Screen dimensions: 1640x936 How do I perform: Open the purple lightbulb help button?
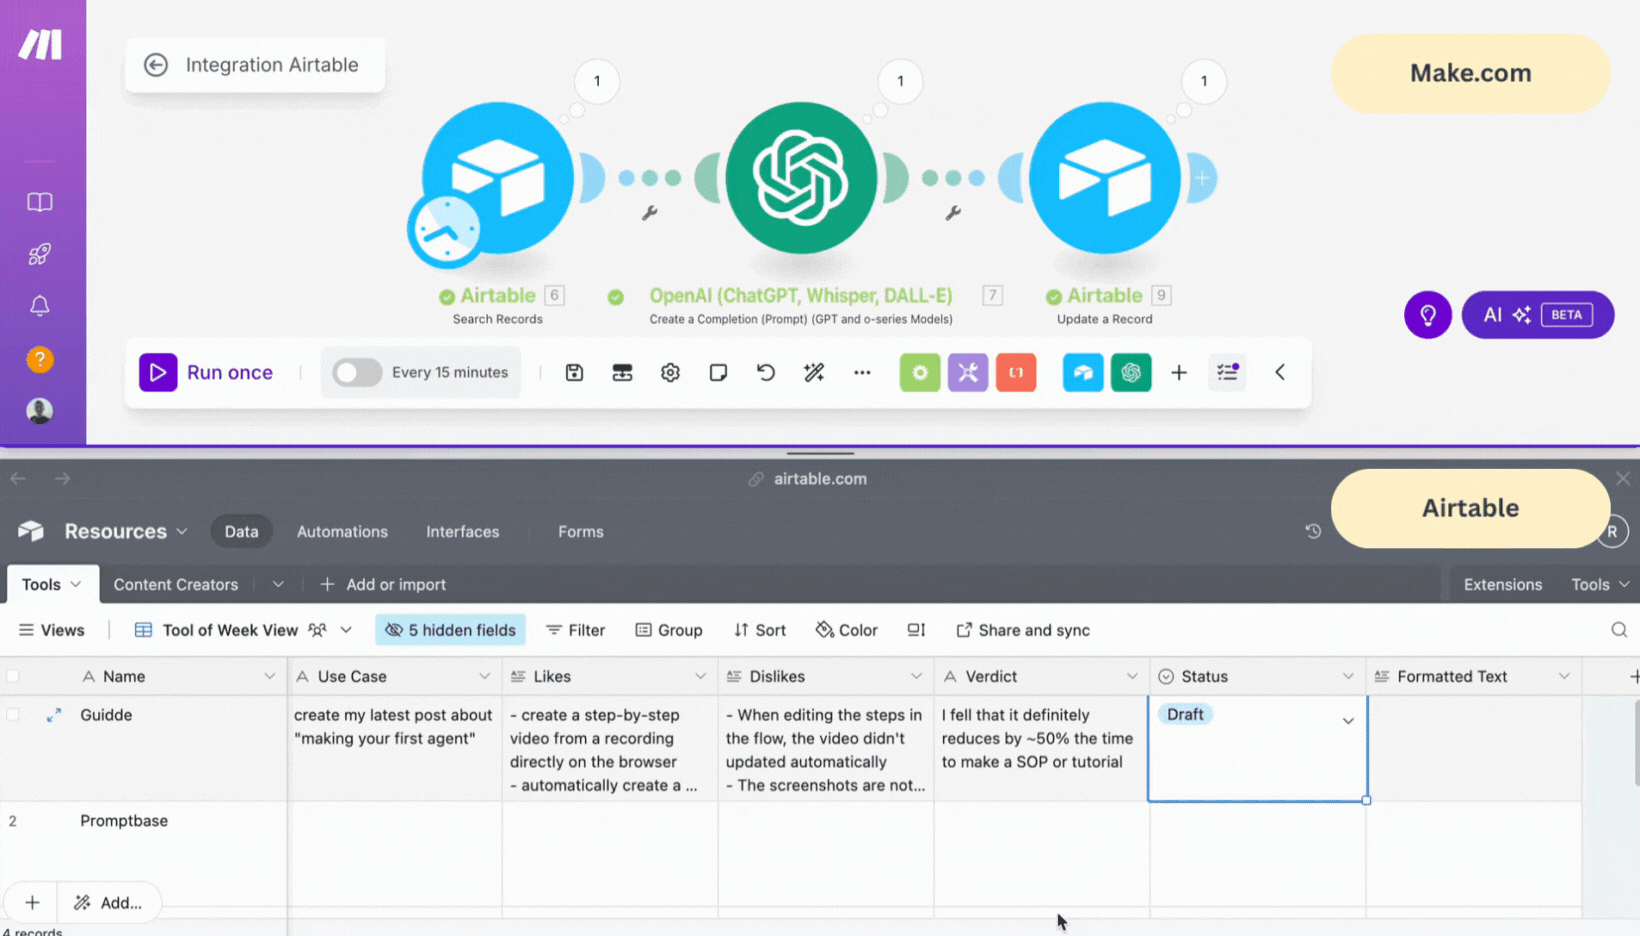tap(1428, 315)
